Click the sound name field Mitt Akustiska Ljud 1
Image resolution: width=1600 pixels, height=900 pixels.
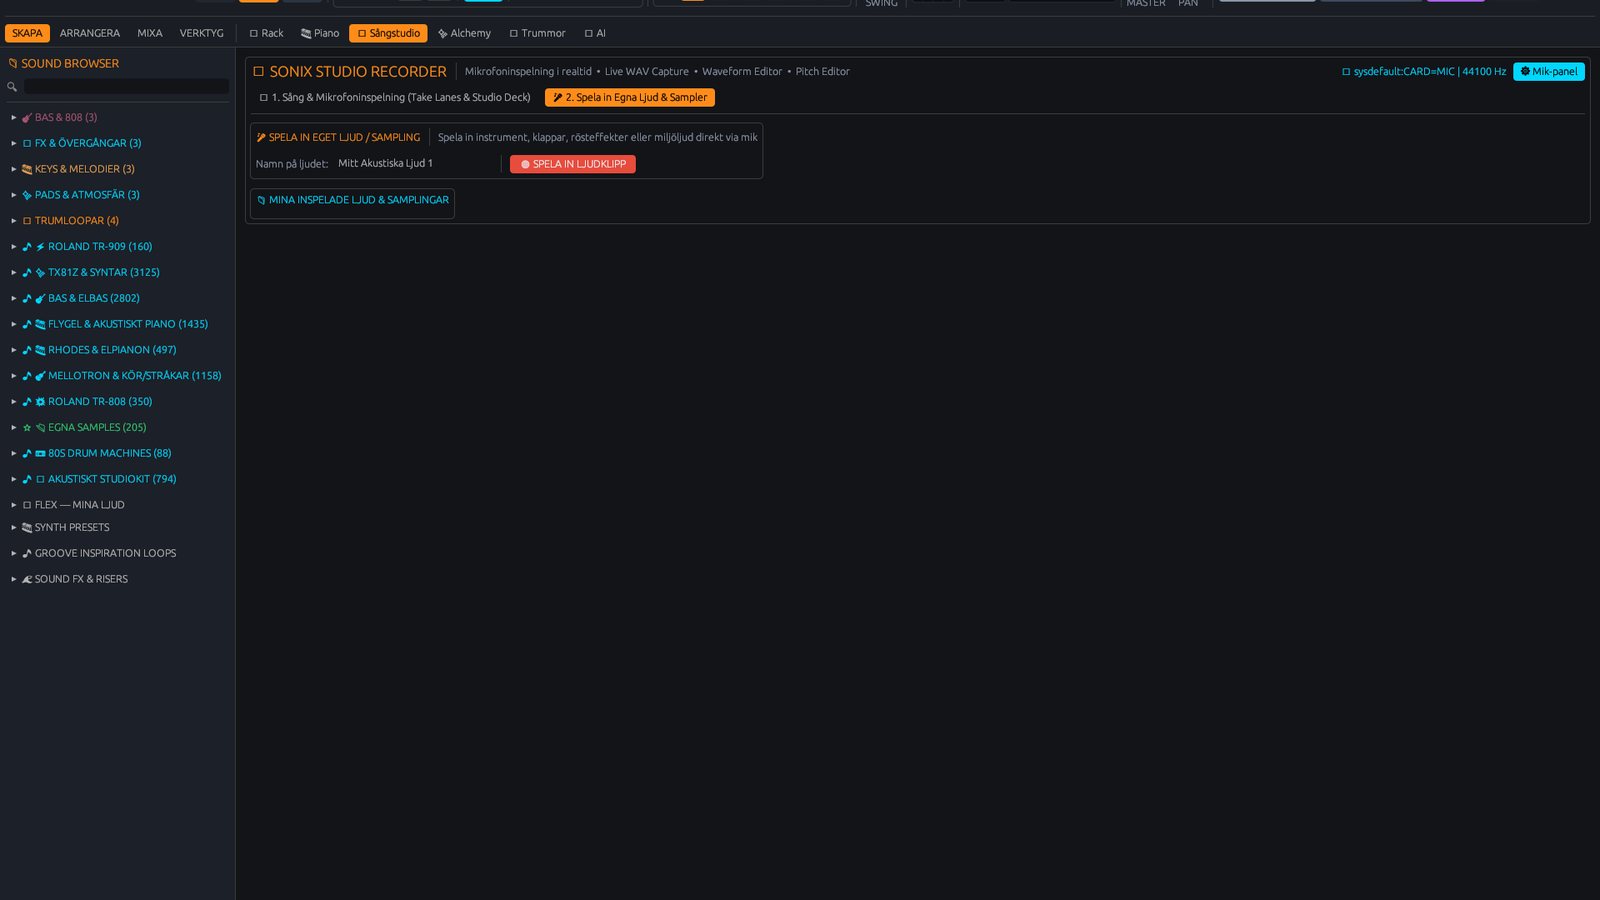click(x=414, y=163)
